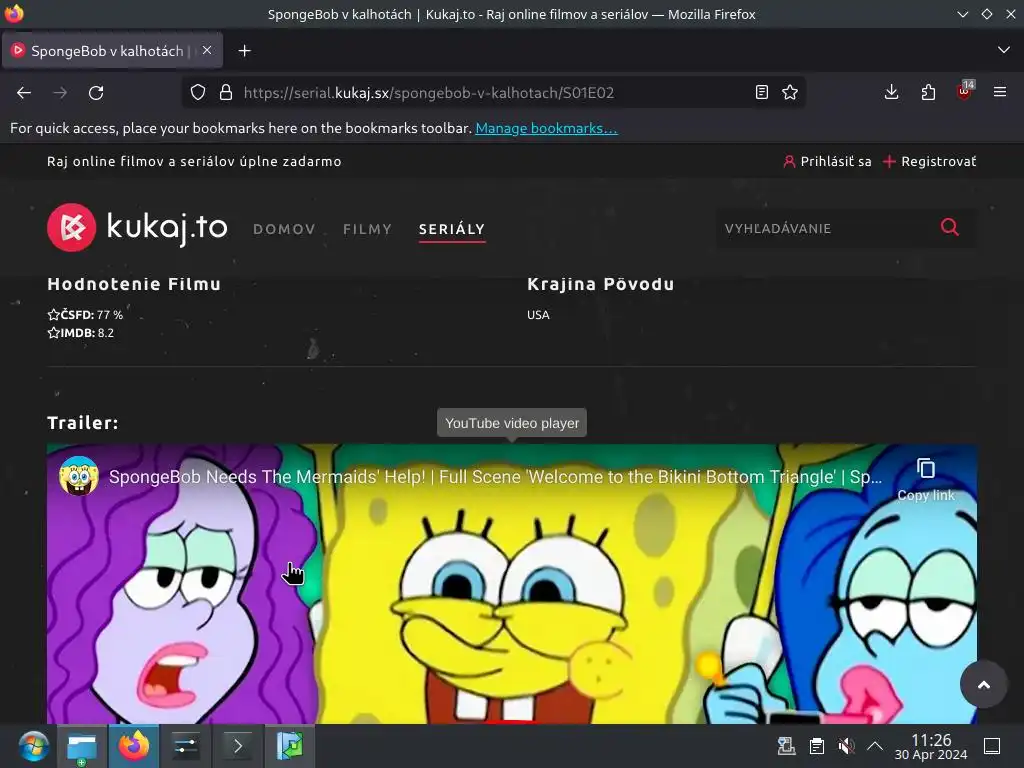
Task: Open the tracking protection shield icon
Action: pyautogui.click(x=198, y=93)
